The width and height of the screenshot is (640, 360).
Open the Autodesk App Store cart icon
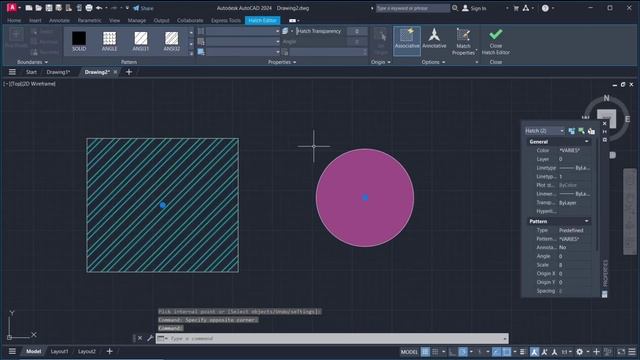(516, 8)
